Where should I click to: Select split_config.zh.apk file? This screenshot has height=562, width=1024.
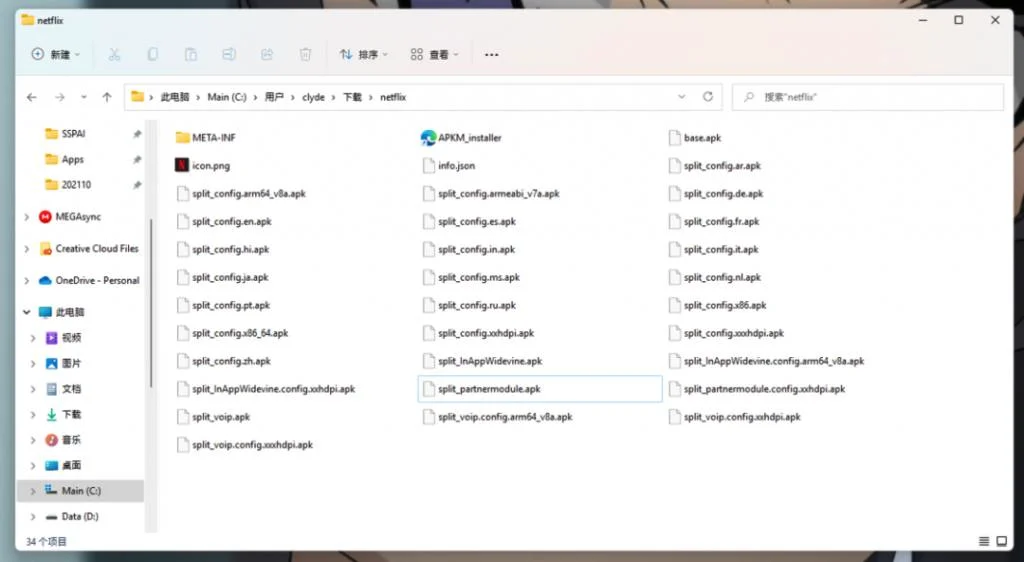point(223,361)
